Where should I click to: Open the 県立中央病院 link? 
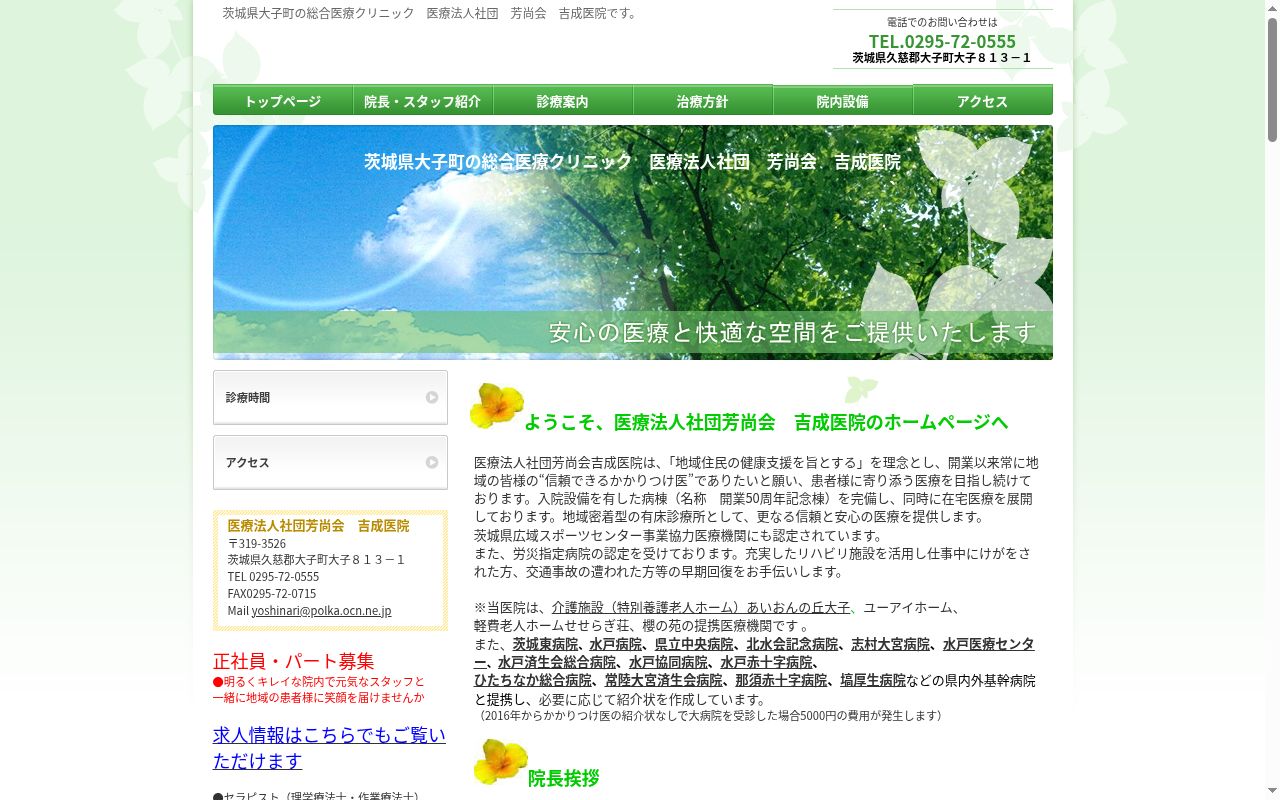click(x=694, y=644)
